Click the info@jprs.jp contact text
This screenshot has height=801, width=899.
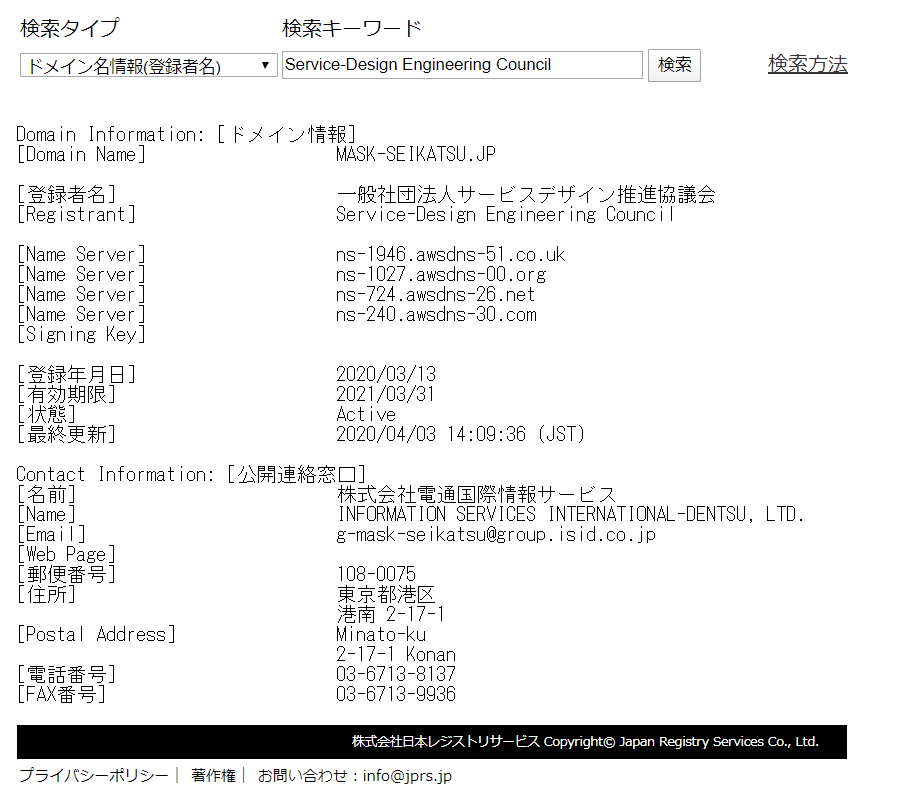[407, 776]
